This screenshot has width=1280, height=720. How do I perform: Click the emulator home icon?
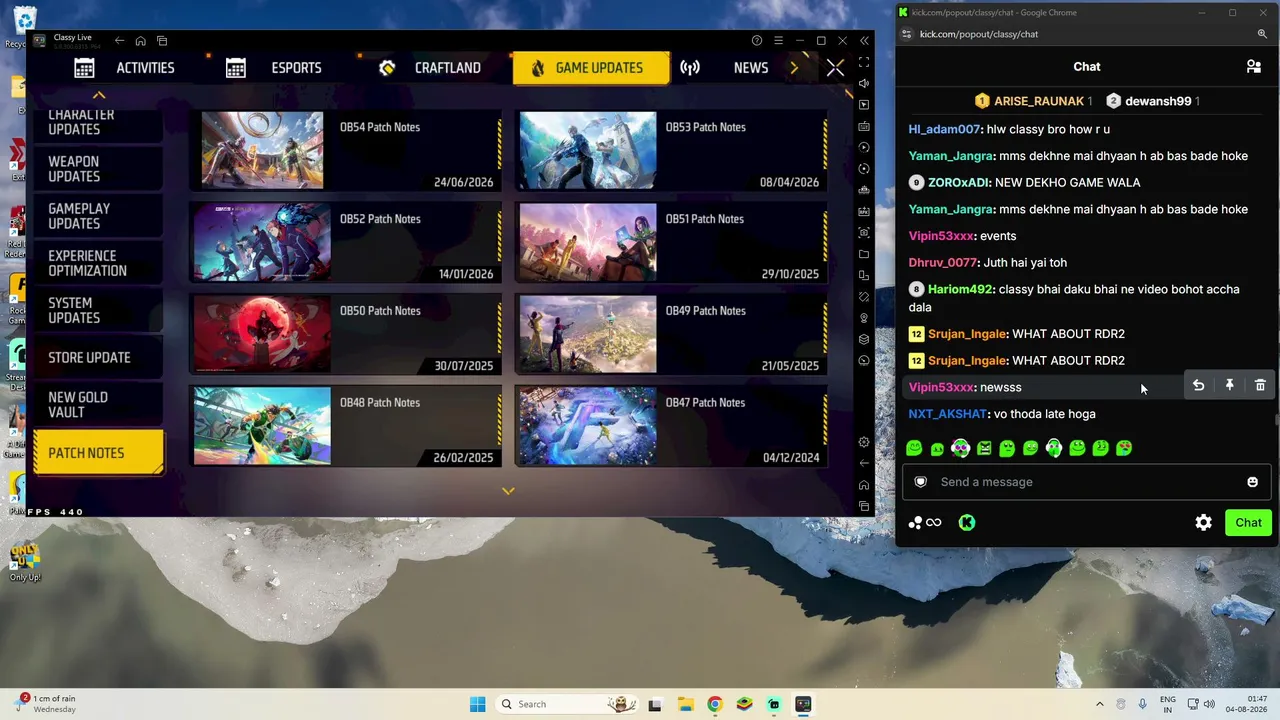pos(140,41)
